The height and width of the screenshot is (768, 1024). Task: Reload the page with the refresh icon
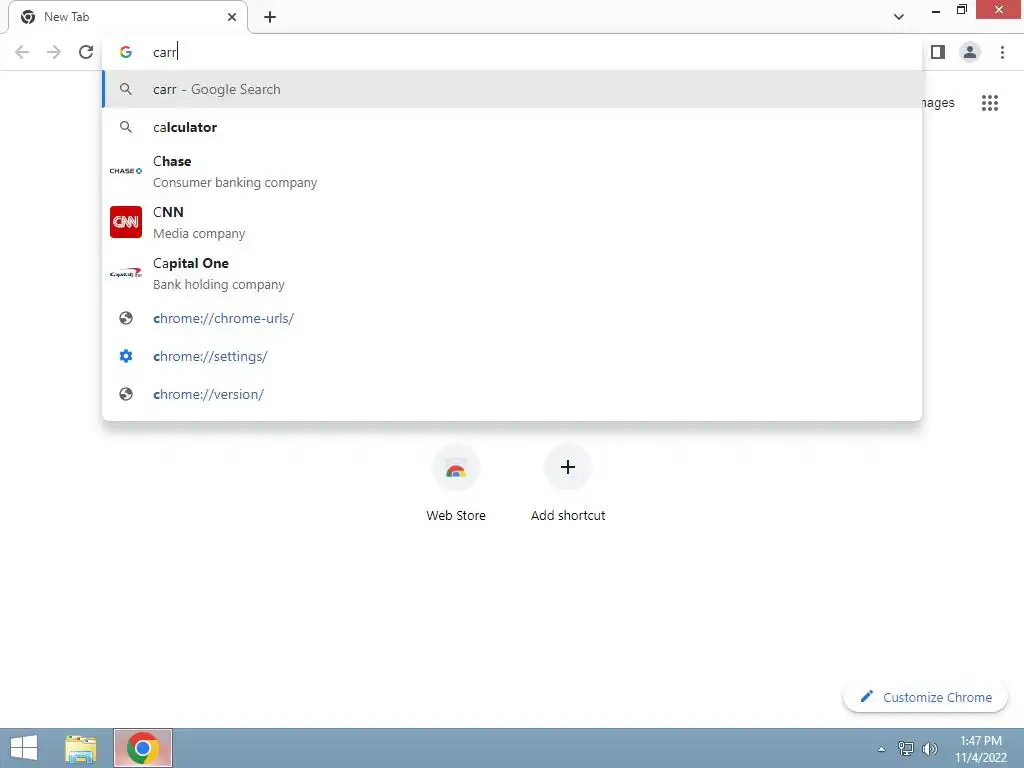point(86,52)
